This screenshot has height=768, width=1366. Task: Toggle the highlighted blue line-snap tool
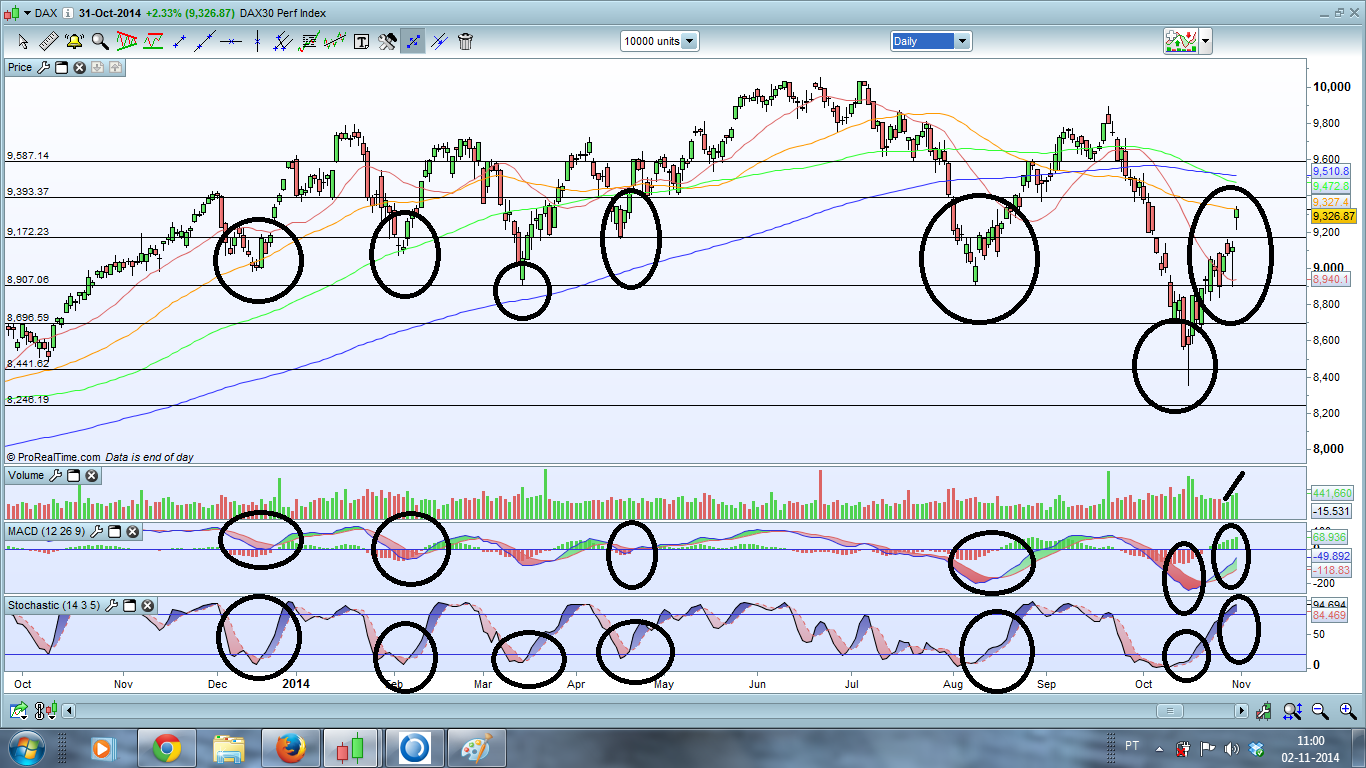[x=413, y=41]
